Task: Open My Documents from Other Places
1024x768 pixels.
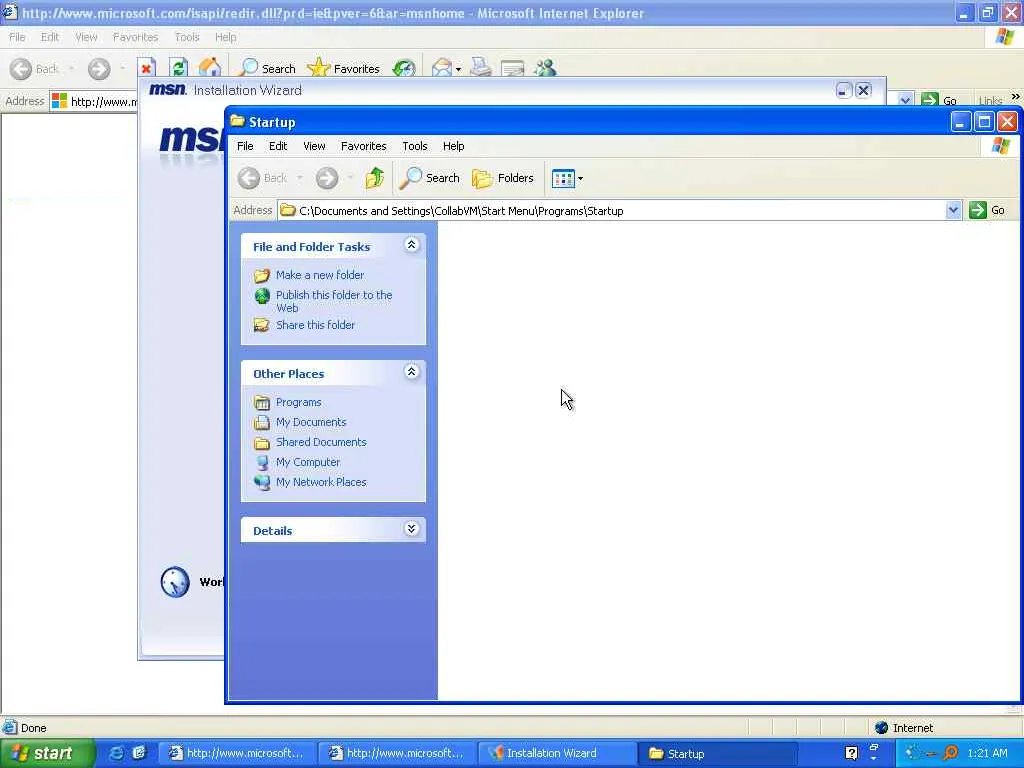Action: 311,422
